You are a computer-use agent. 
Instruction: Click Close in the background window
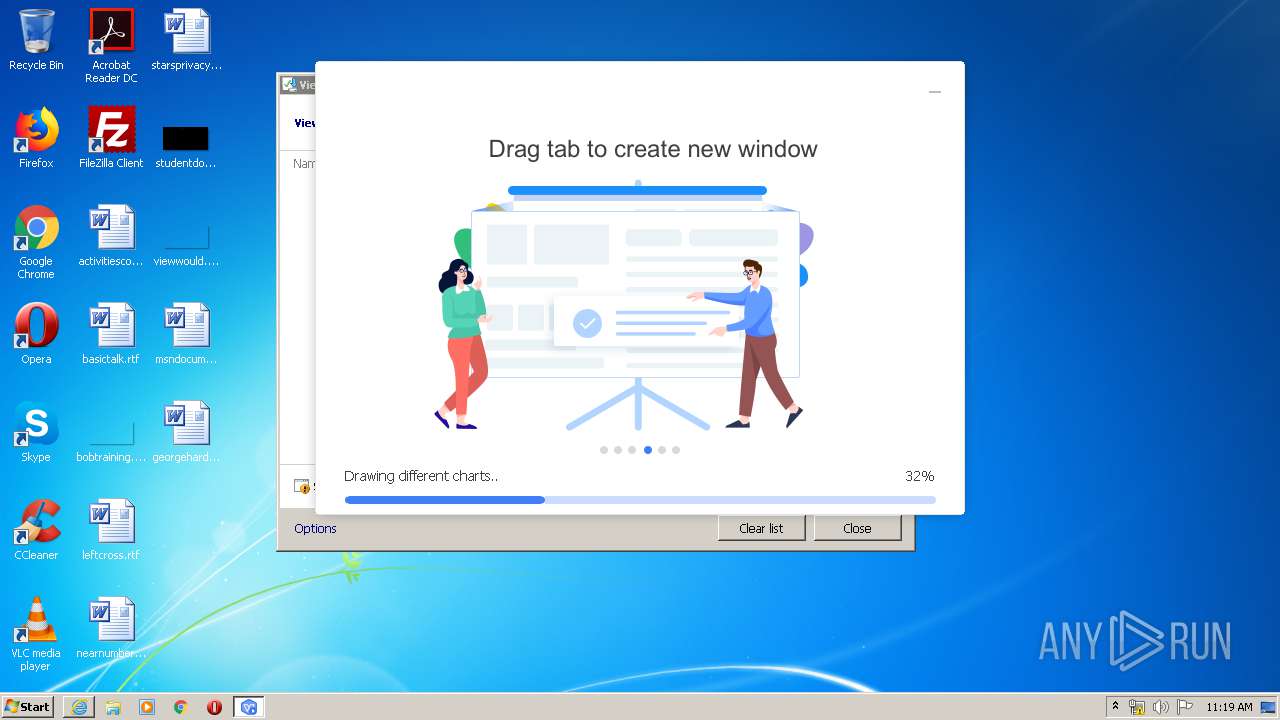tap(857, 528)
